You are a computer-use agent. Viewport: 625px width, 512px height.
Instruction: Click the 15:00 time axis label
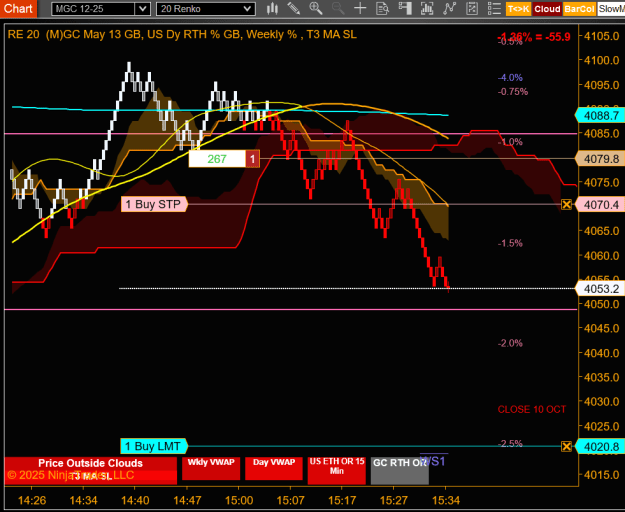click(x=239, y=500)
